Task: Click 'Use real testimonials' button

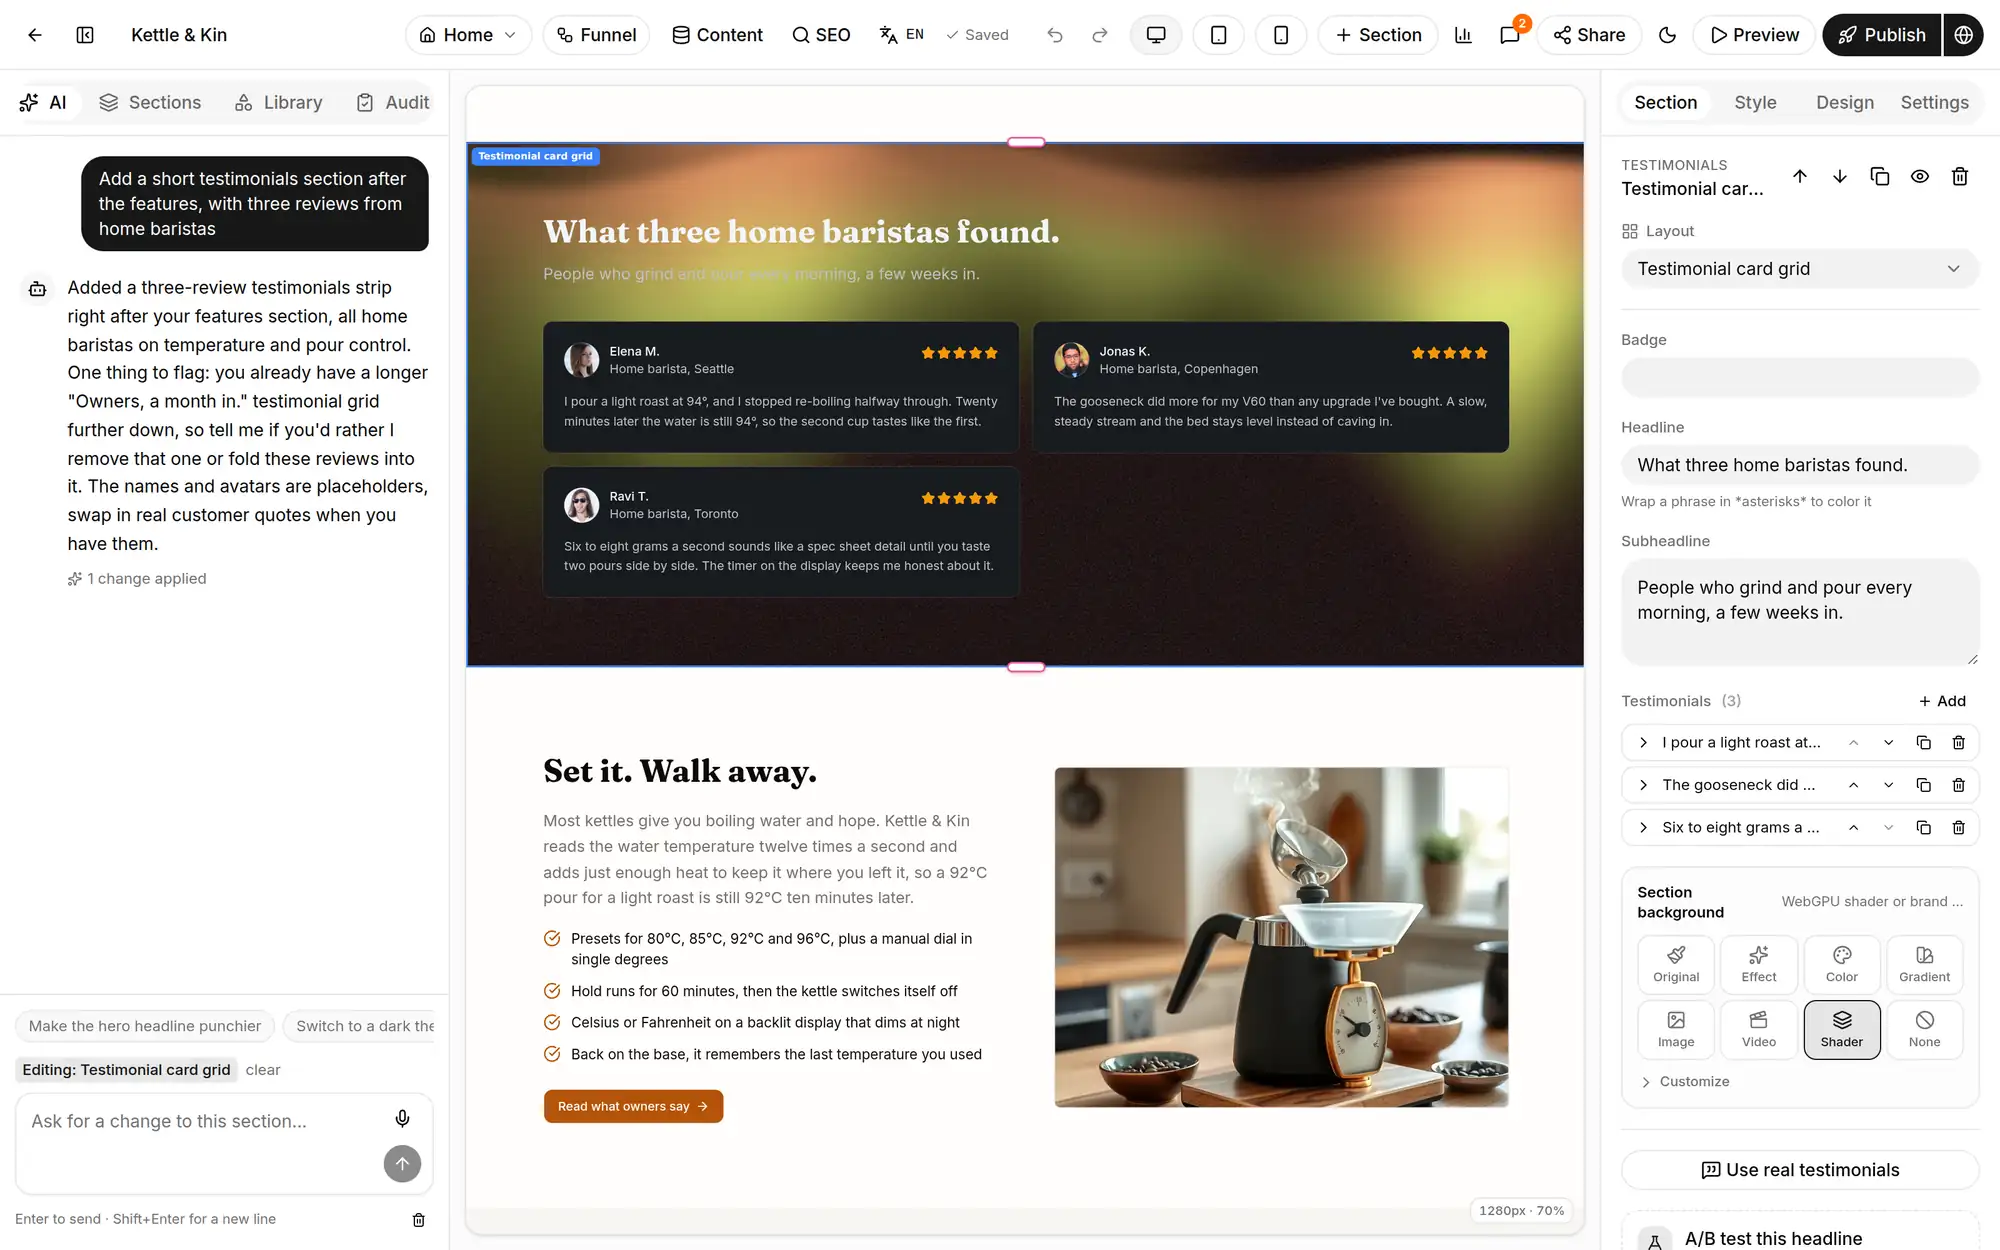Action: coord(1800,1170)
